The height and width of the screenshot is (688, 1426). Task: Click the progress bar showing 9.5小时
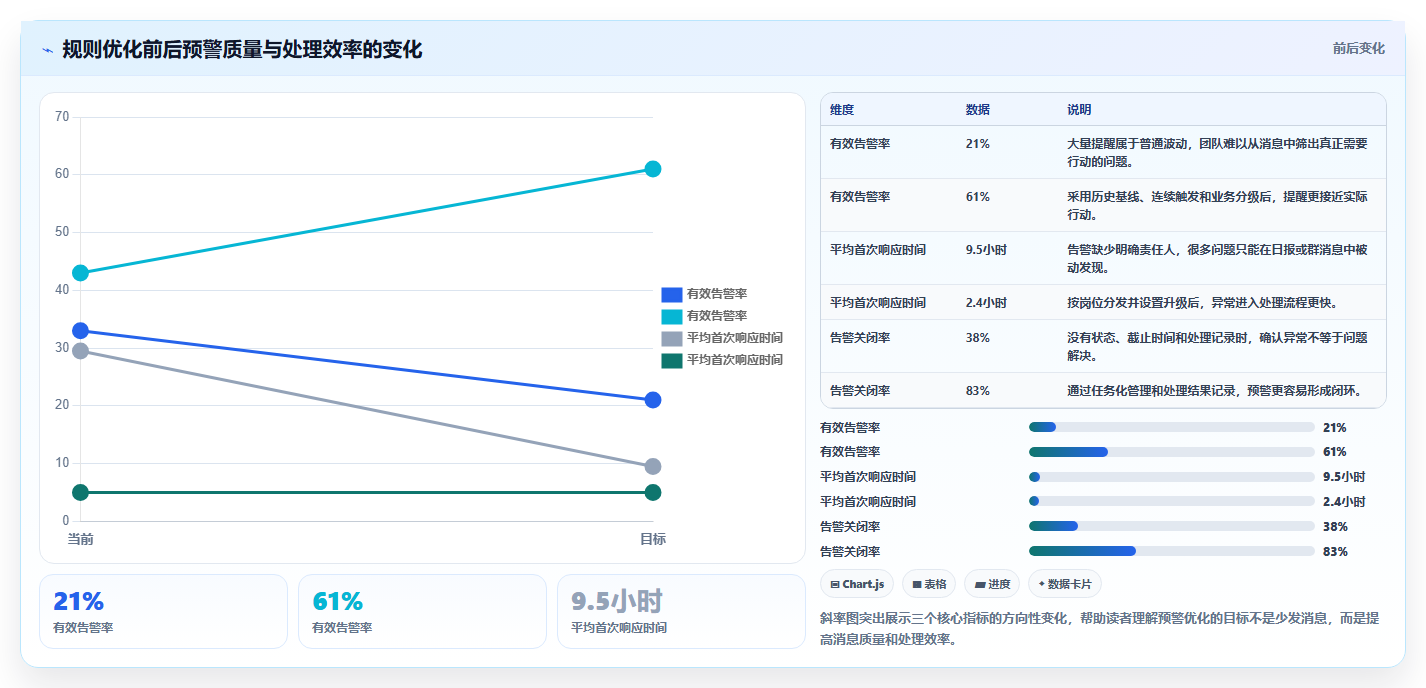click(1172, 477)
